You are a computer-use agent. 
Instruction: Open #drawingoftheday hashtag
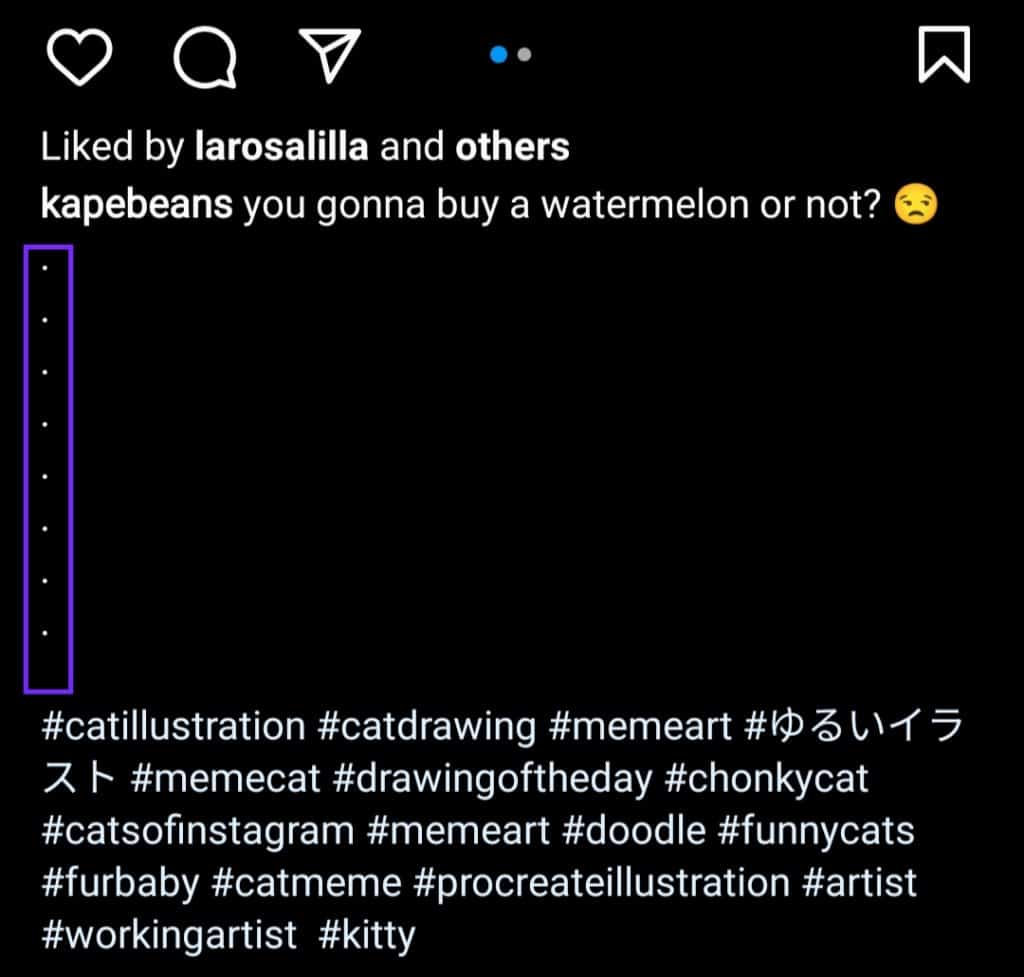tap(492, 778)
